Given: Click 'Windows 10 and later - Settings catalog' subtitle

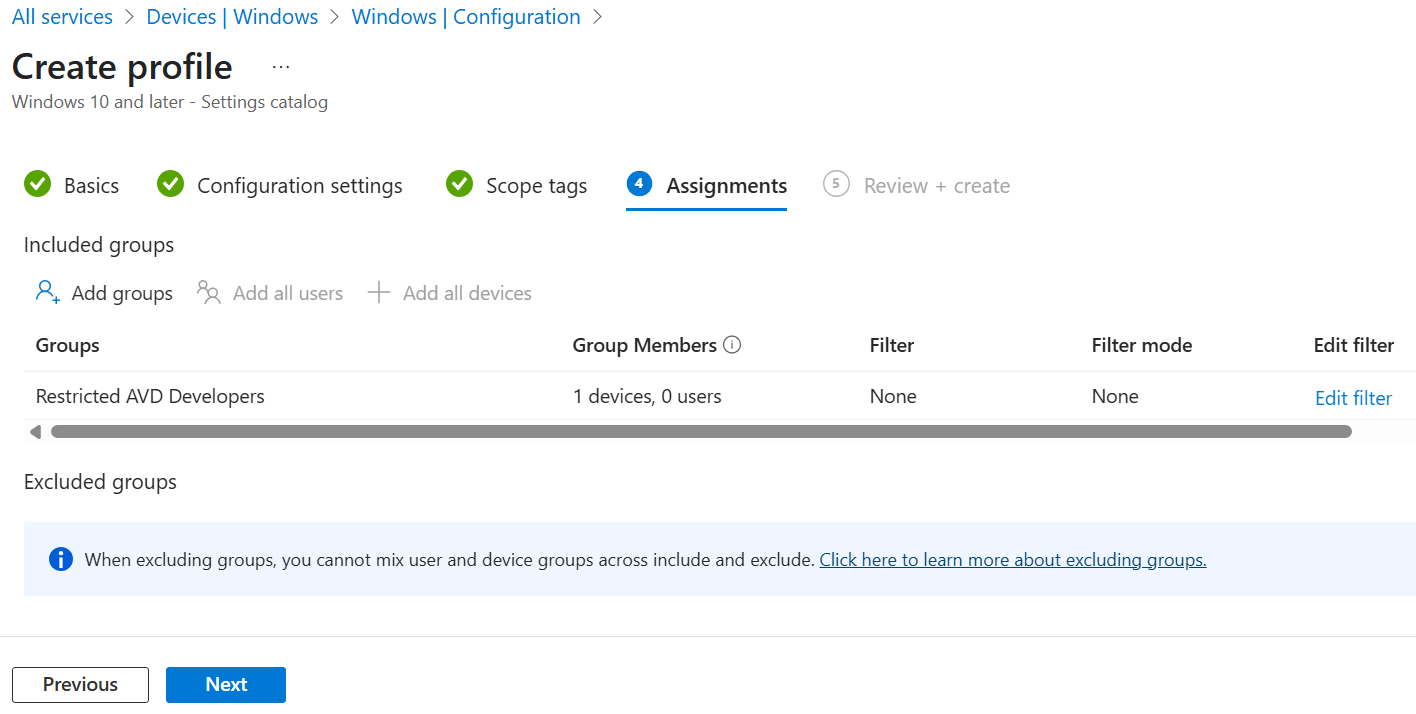Looking at the screenshot, I should tap(170, 102).
